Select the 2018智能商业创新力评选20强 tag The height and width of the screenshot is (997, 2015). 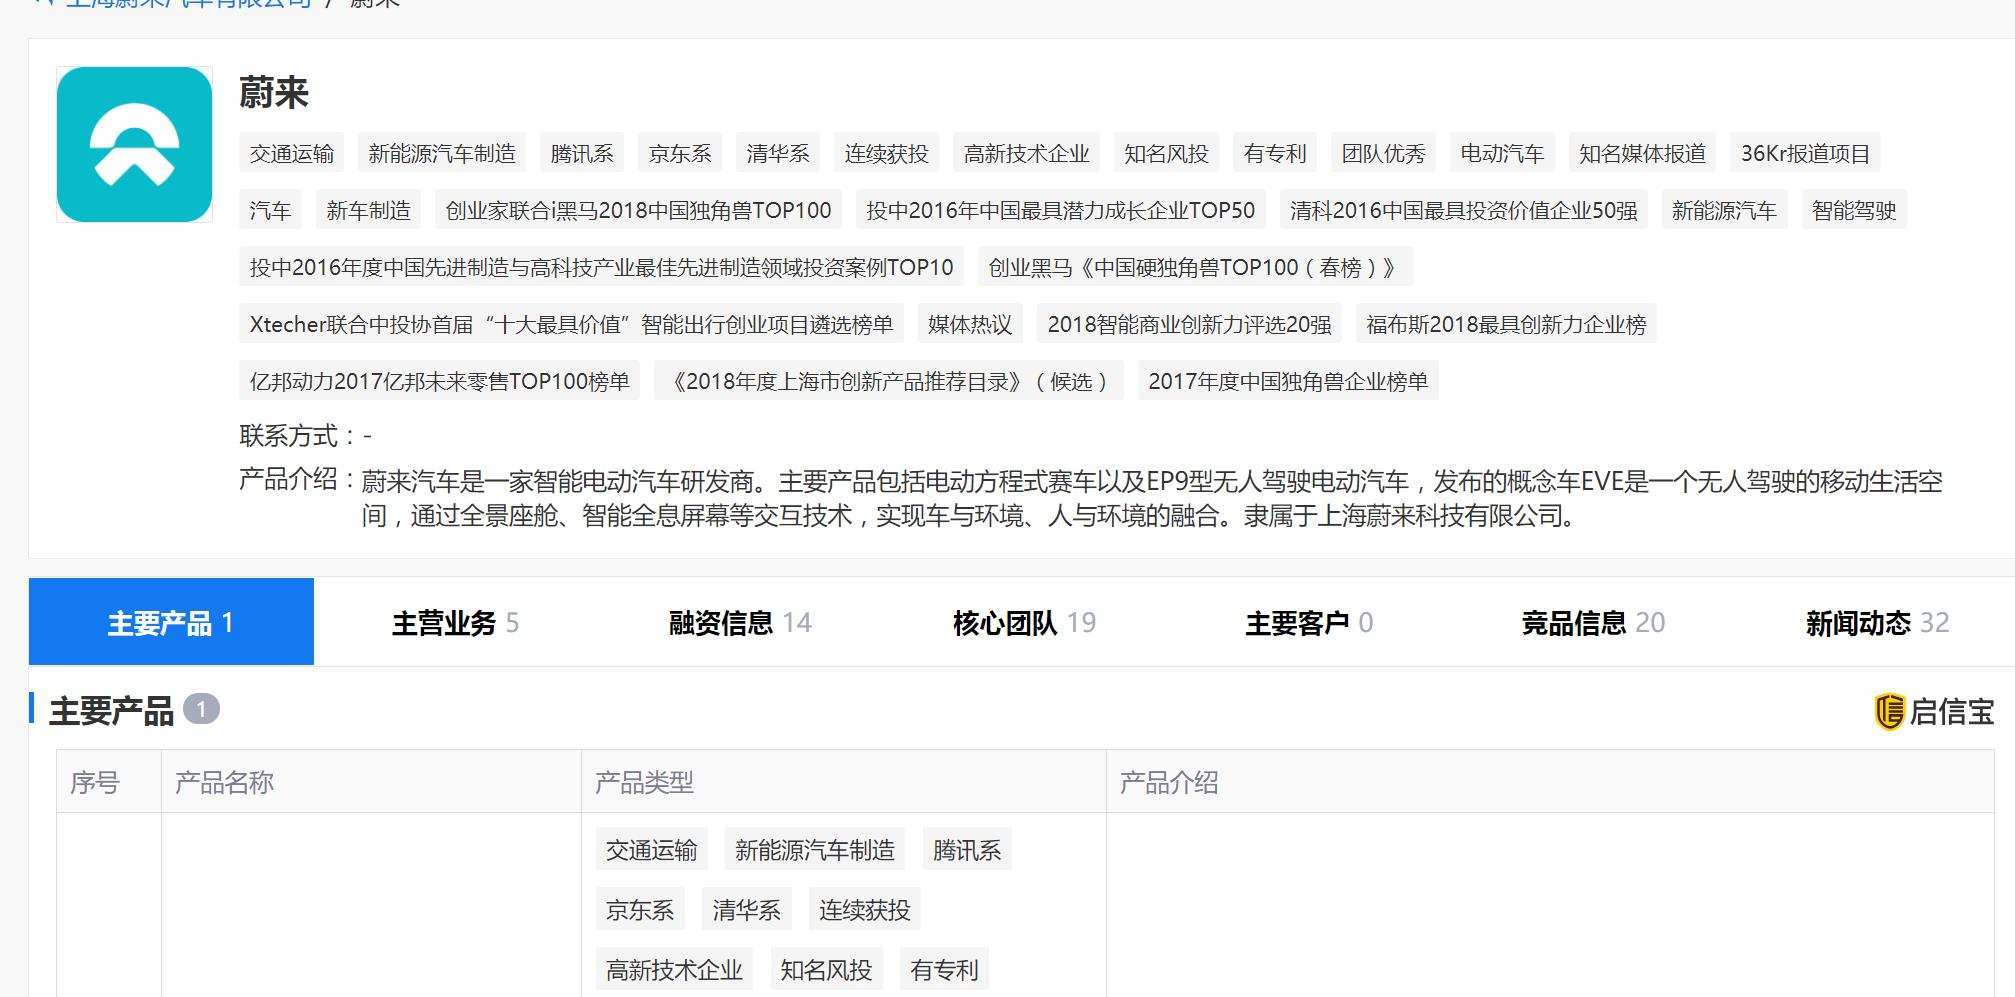tap(1190, 324)
